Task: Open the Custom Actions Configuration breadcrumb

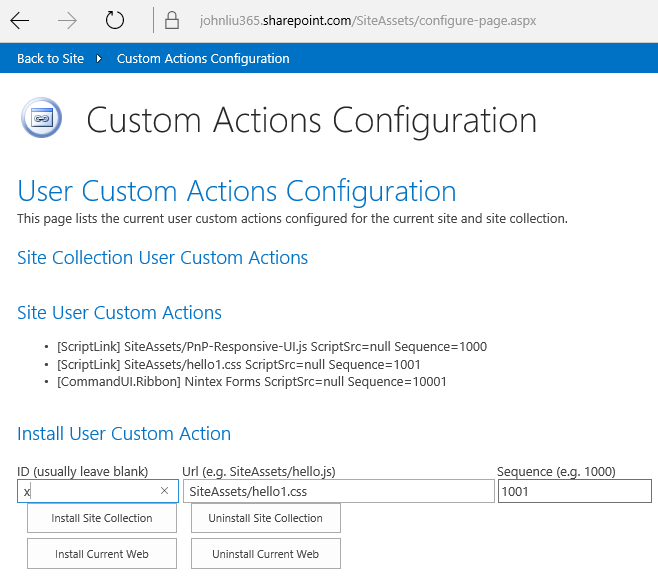Action: 203,58
